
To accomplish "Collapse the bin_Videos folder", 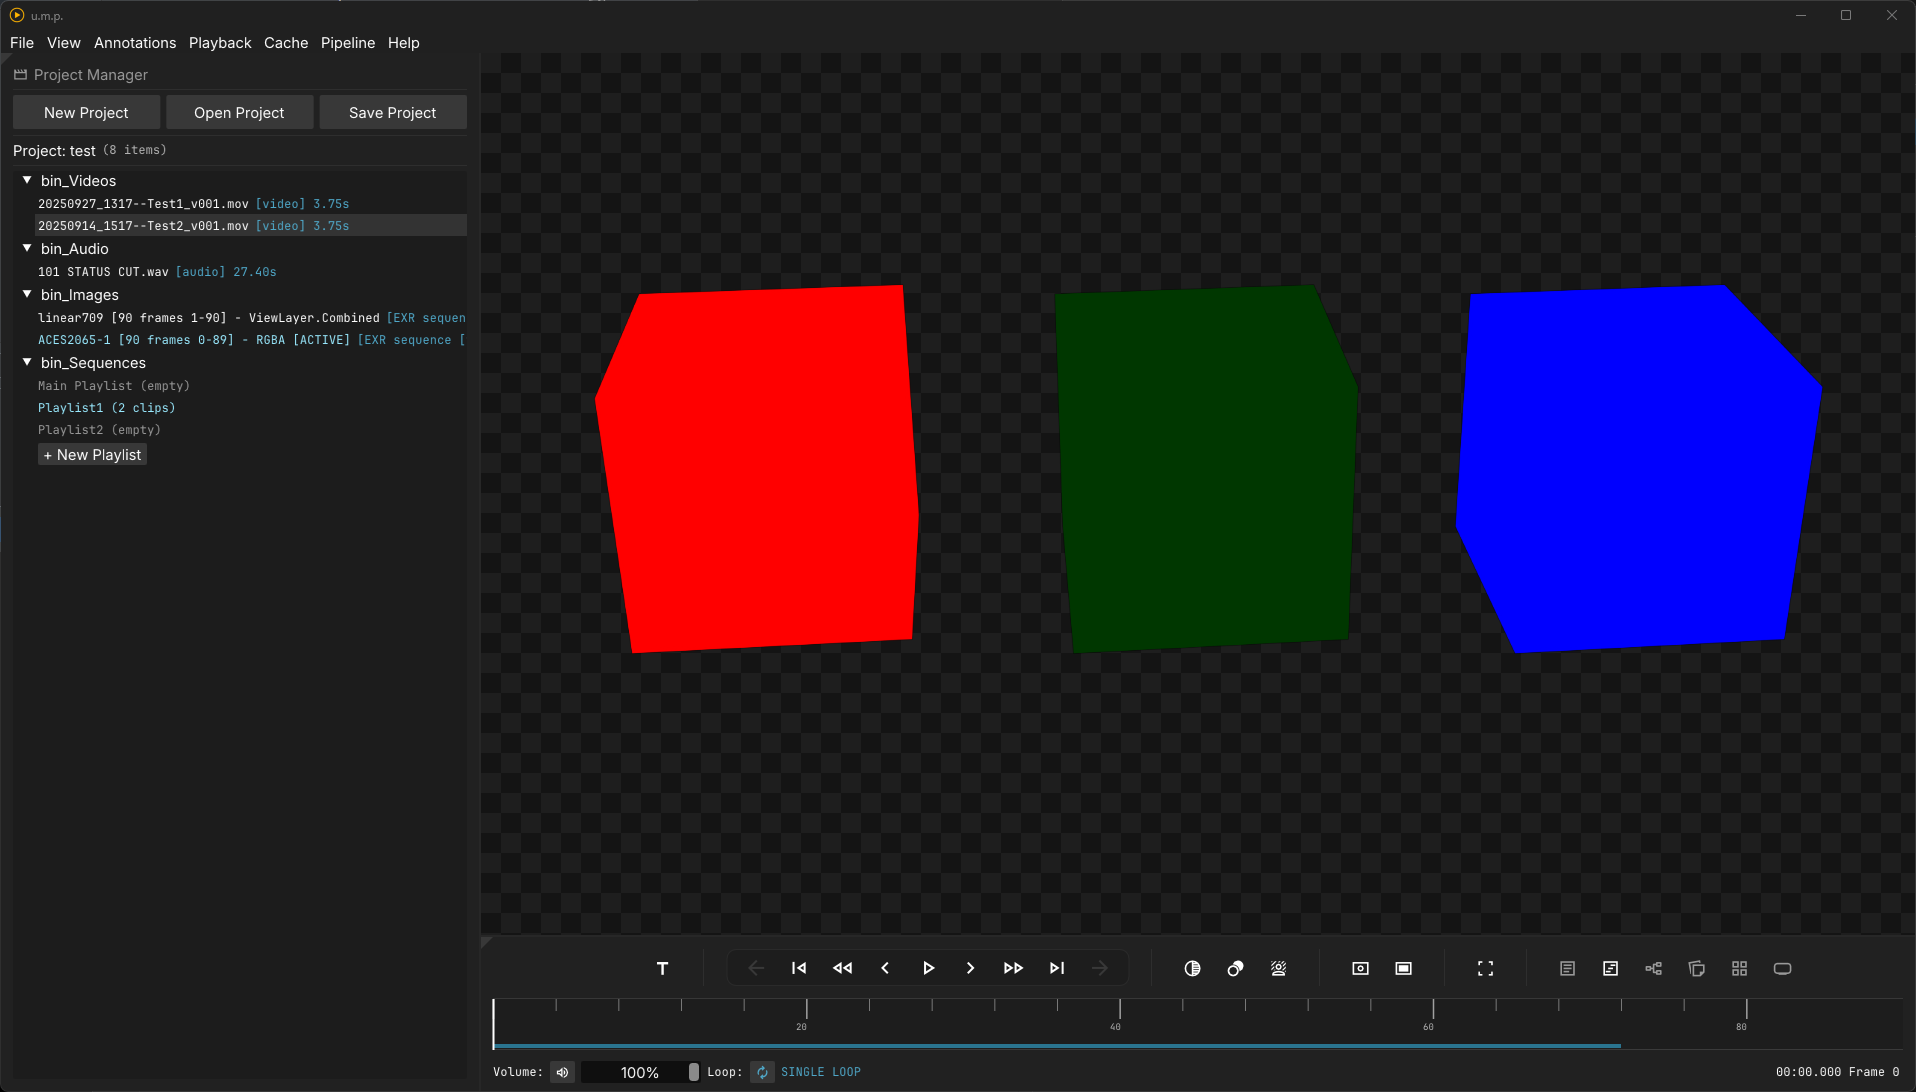I will click(x=27, y=180).
